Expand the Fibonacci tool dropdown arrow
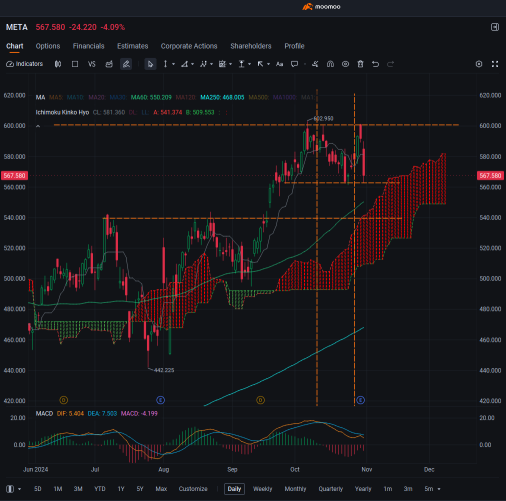The width and height of the screenshot is (506, 501). click(x=230, y=64)
